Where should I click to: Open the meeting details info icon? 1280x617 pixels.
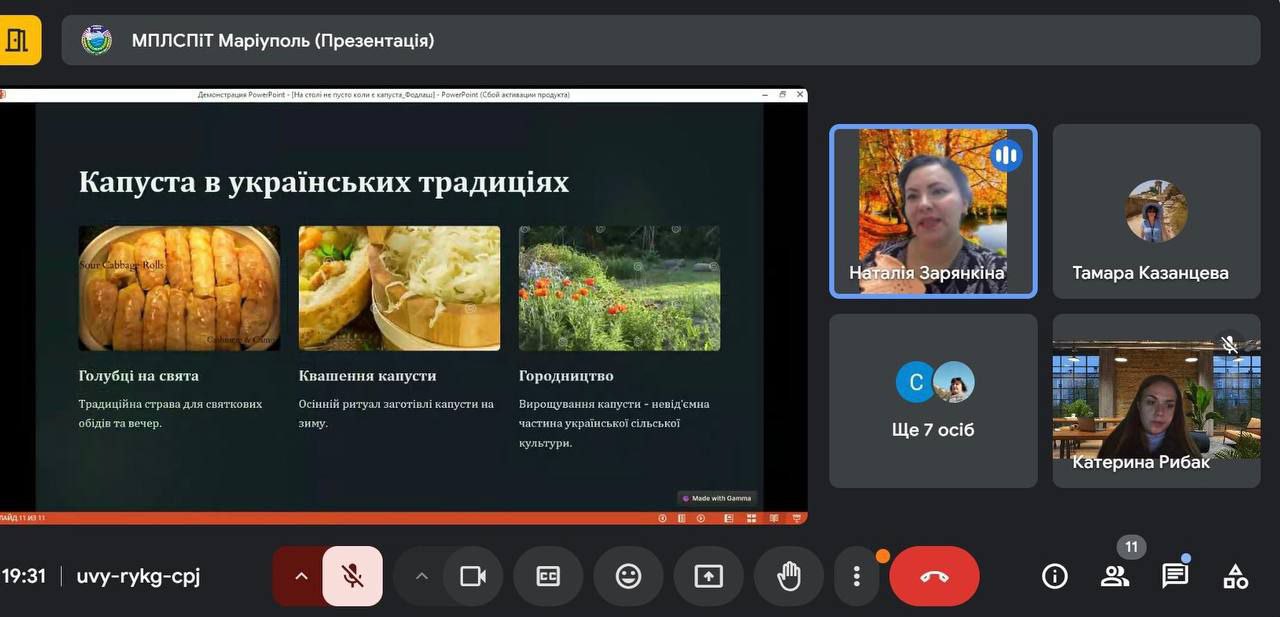point(1054,576)
